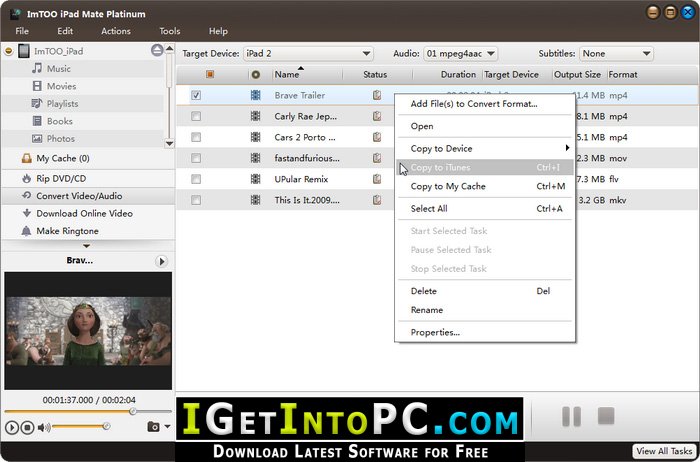The height and width of the screenshot is (462, 700).
Task: Click the film icon for This Is It.2009
Action: click(x=255, y=200)
